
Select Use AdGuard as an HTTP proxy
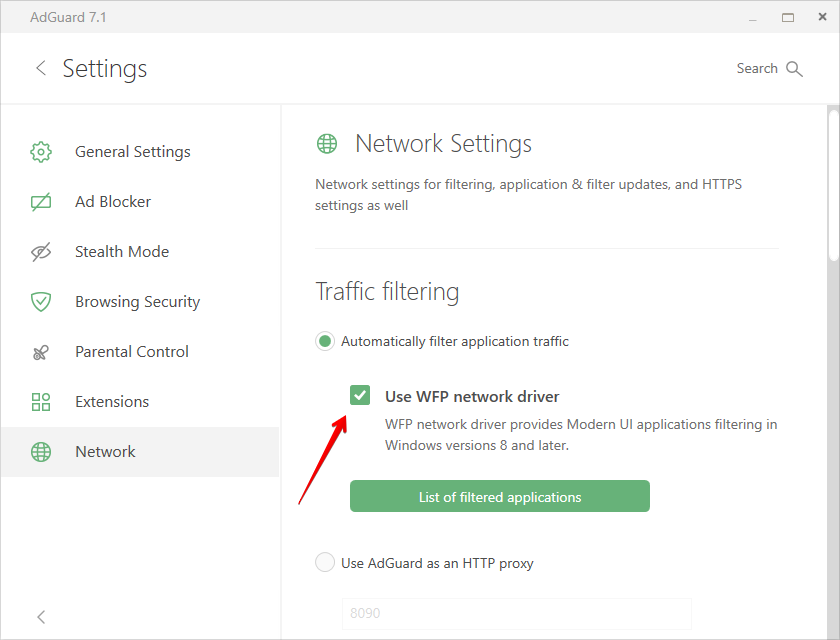325,563
